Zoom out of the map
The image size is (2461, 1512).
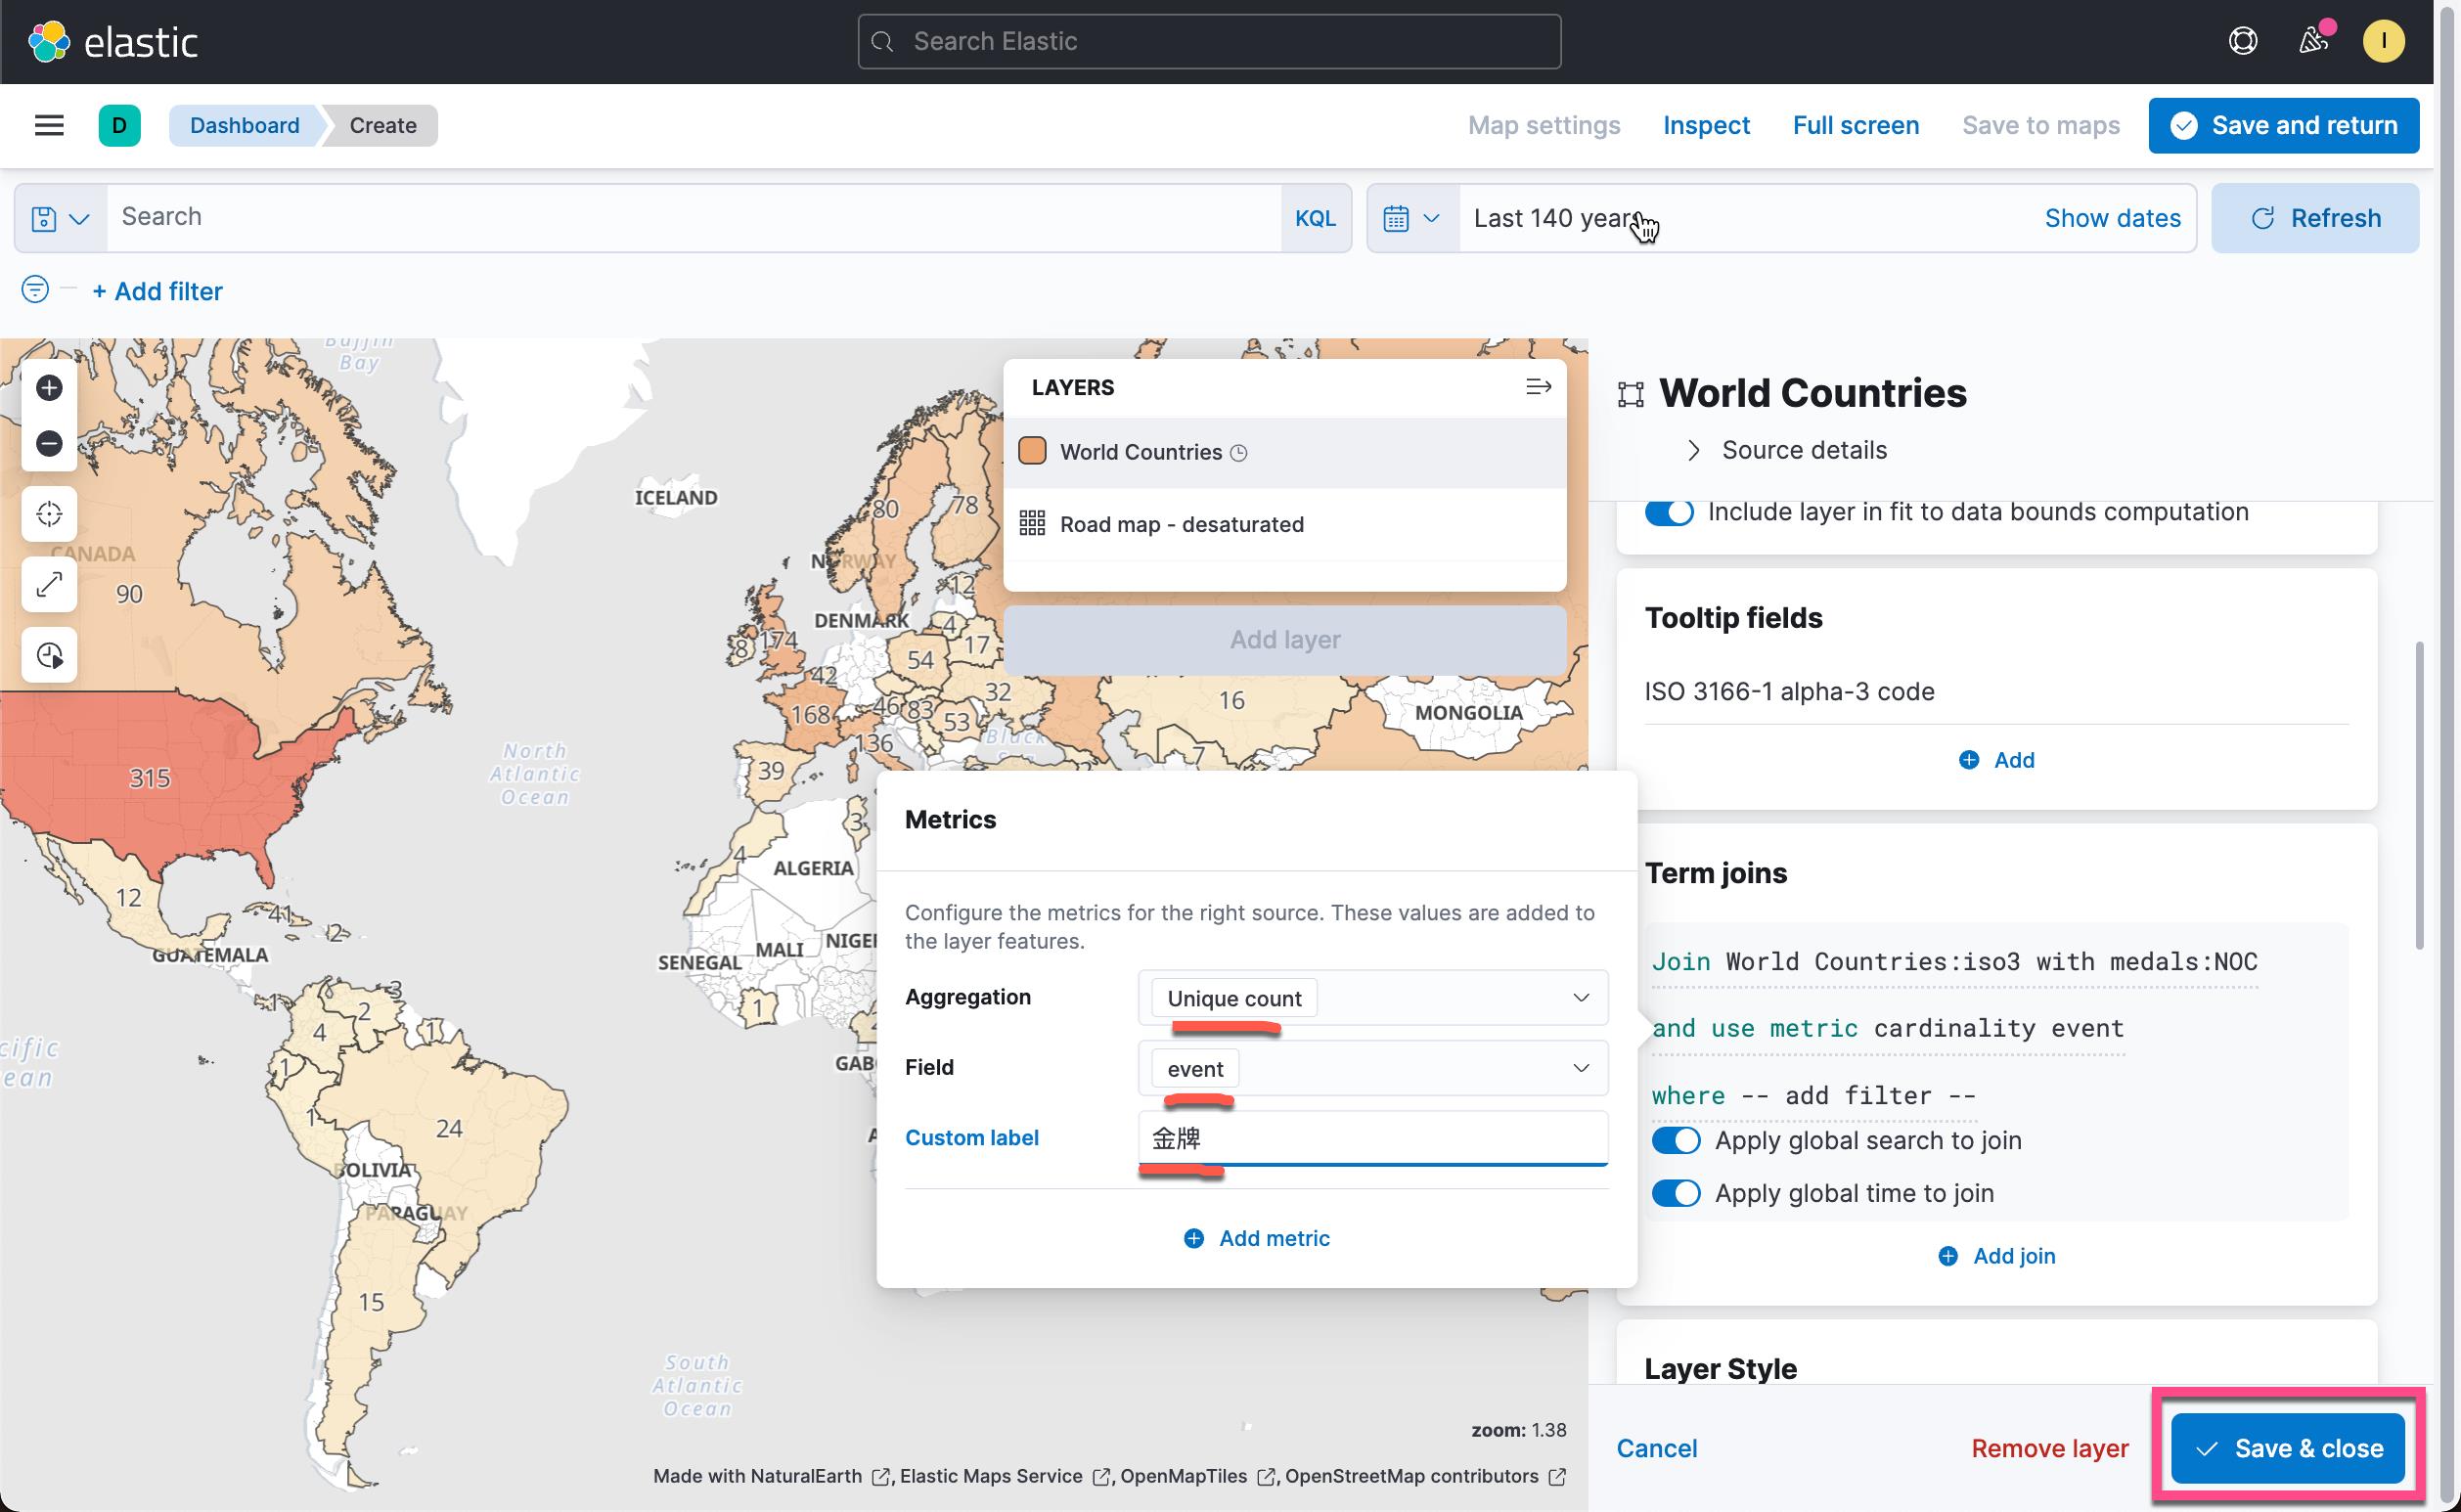coord(49,443)
